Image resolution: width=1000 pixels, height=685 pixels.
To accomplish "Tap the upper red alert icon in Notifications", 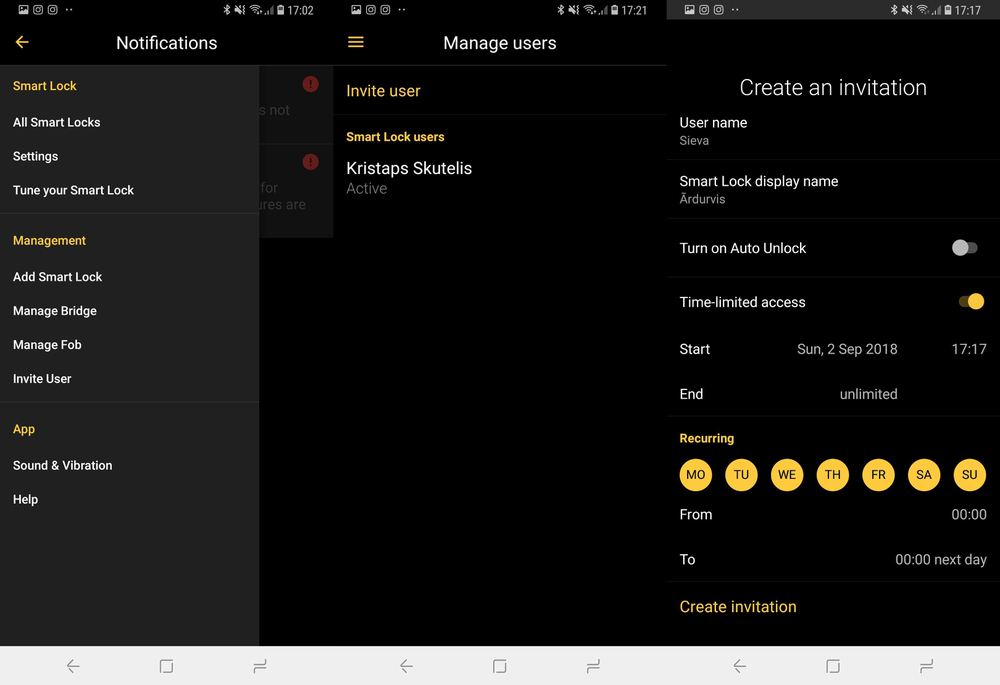I will click(311, 84).
